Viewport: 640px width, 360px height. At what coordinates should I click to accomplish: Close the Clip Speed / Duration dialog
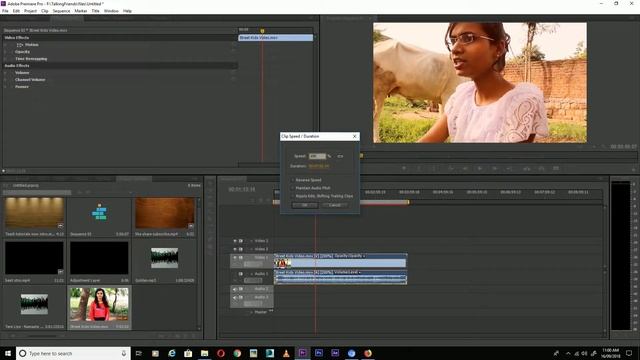click(354, 136)
